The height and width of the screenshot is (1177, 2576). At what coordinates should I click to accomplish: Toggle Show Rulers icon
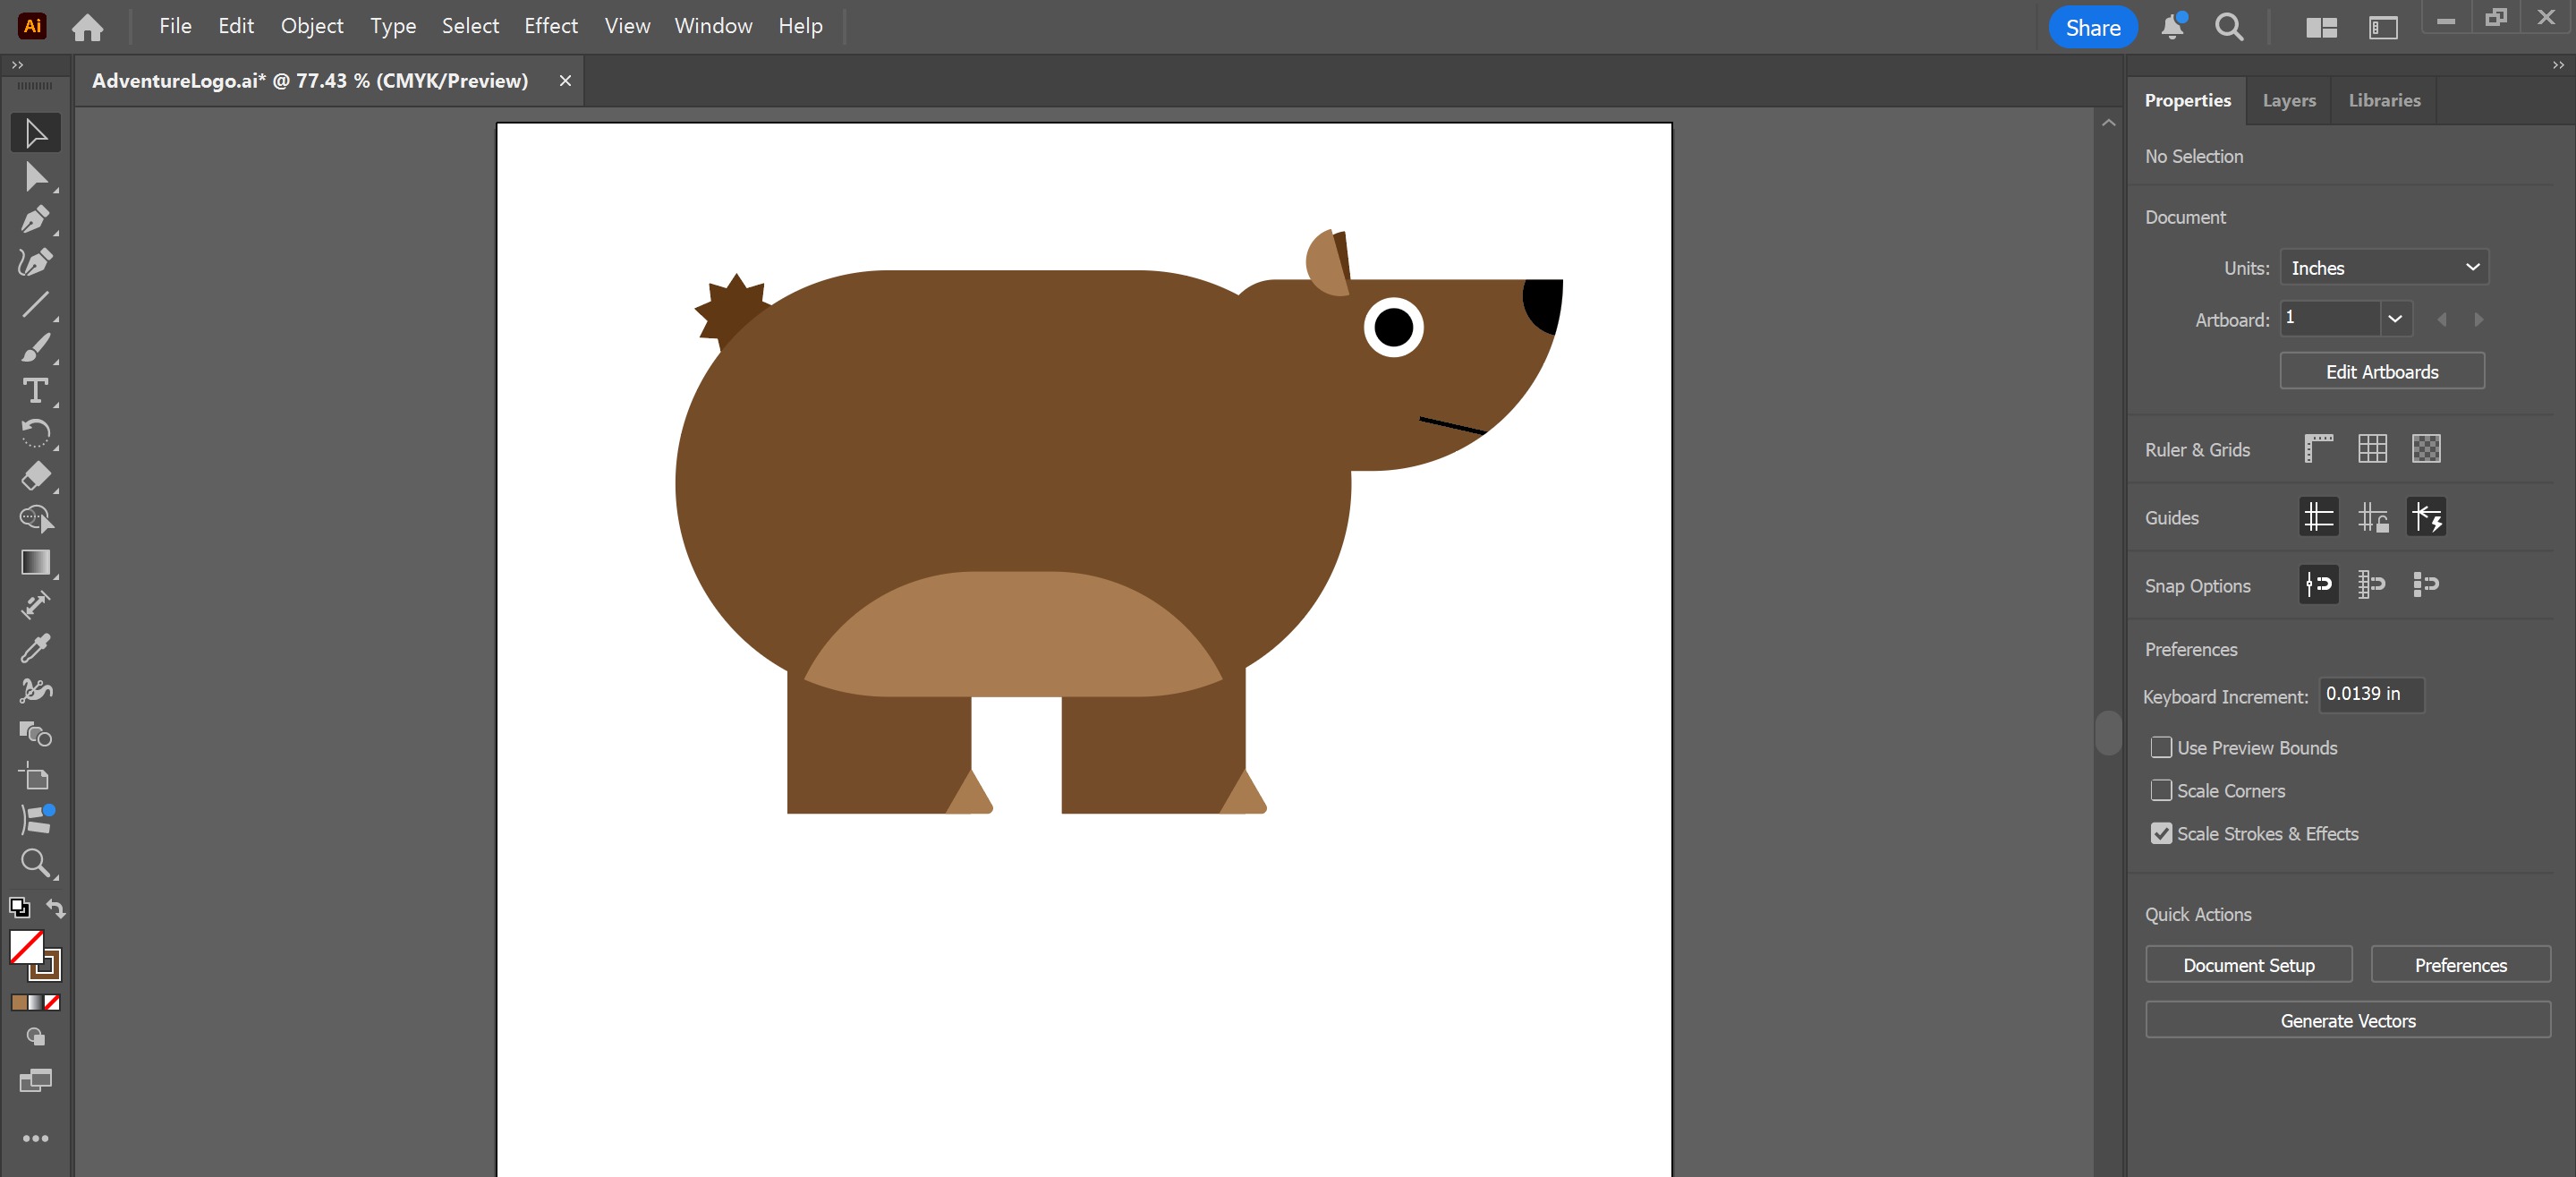click(2318, 449)
